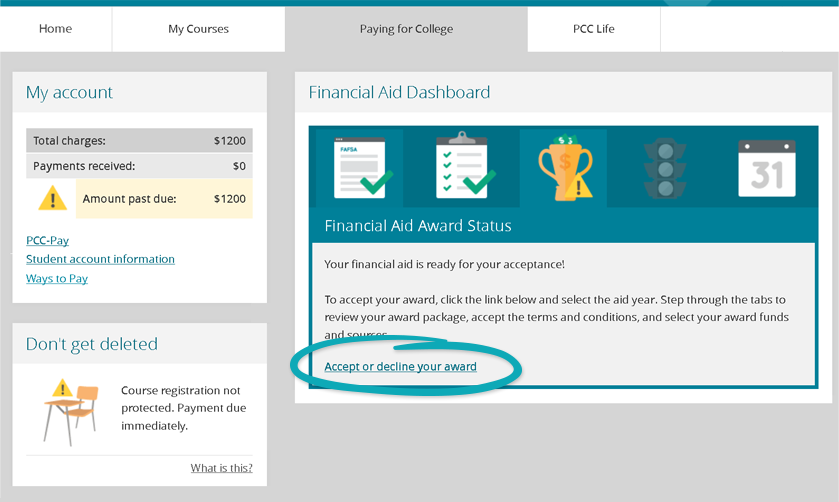Click 'Course registration not protected' notice text
Viewport: 839px width, 502px height.
pos(184,408)
